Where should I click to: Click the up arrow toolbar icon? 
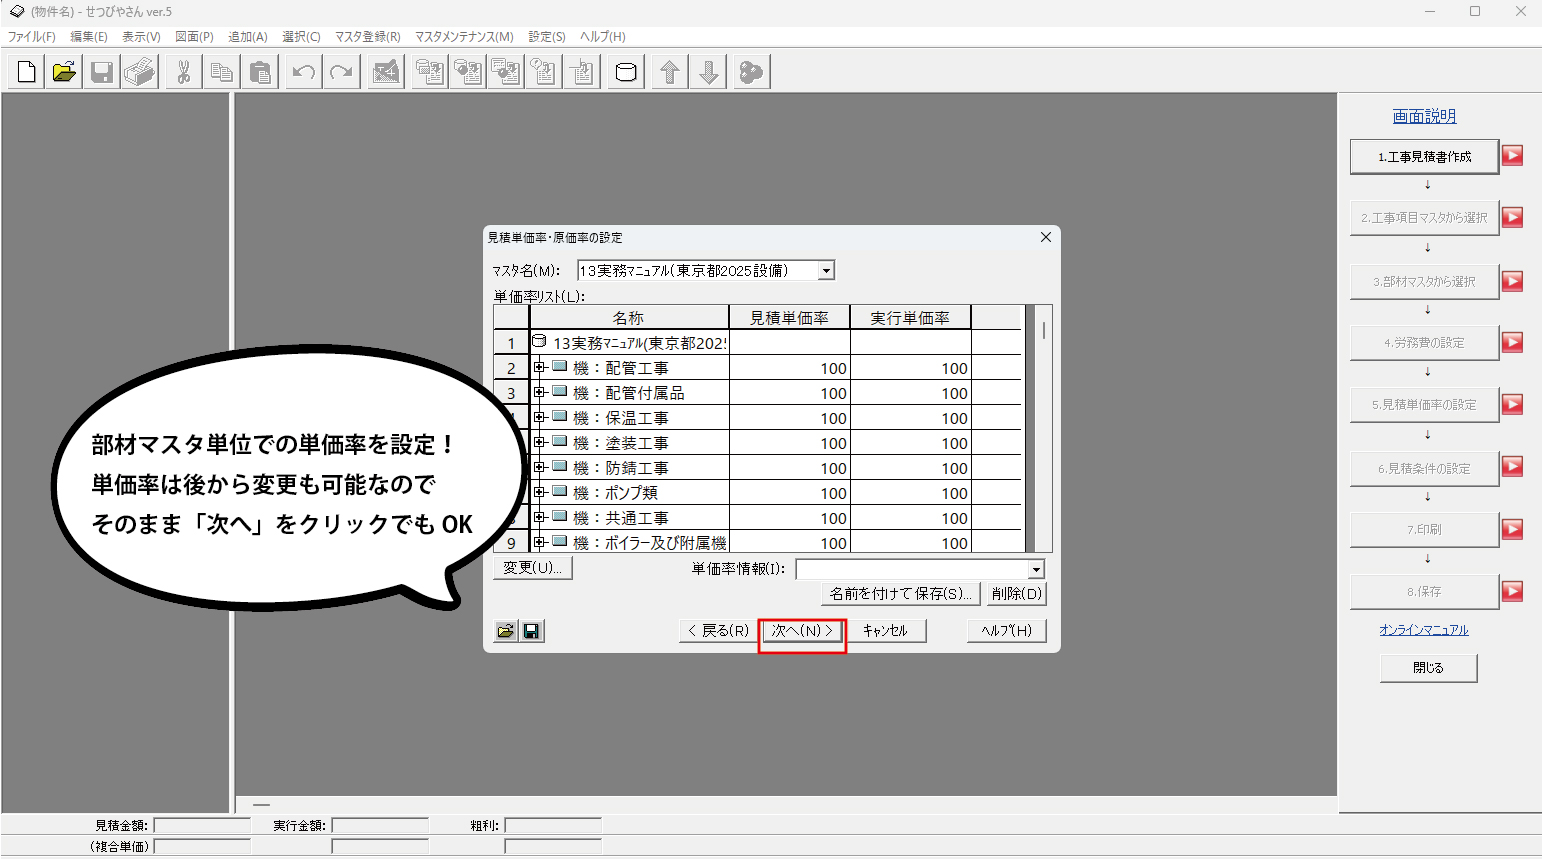pyautogui.click(x=670, y=72)
